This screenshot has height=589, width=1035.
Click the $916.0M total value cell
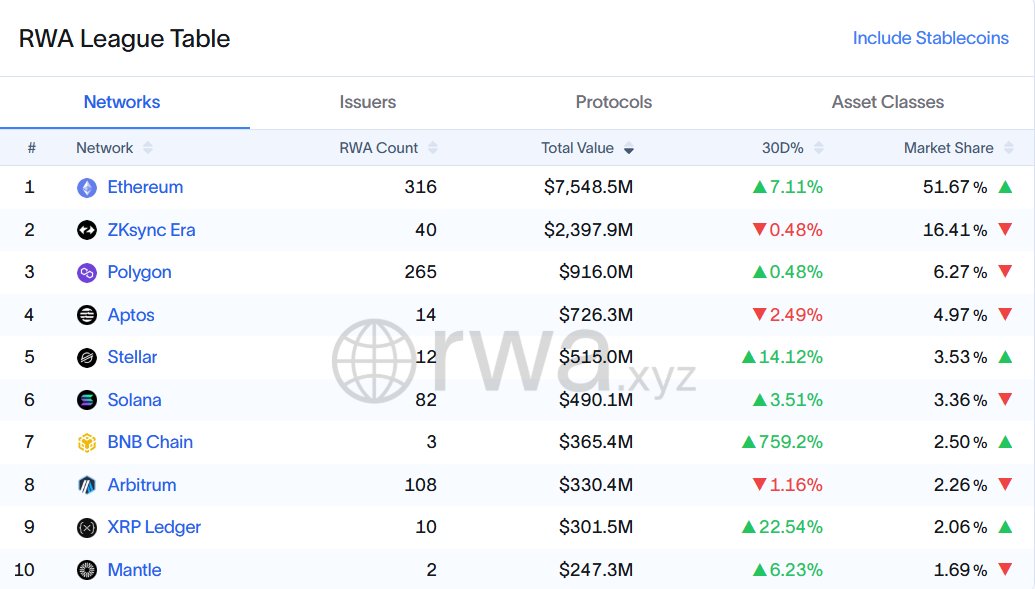point(596,272)
